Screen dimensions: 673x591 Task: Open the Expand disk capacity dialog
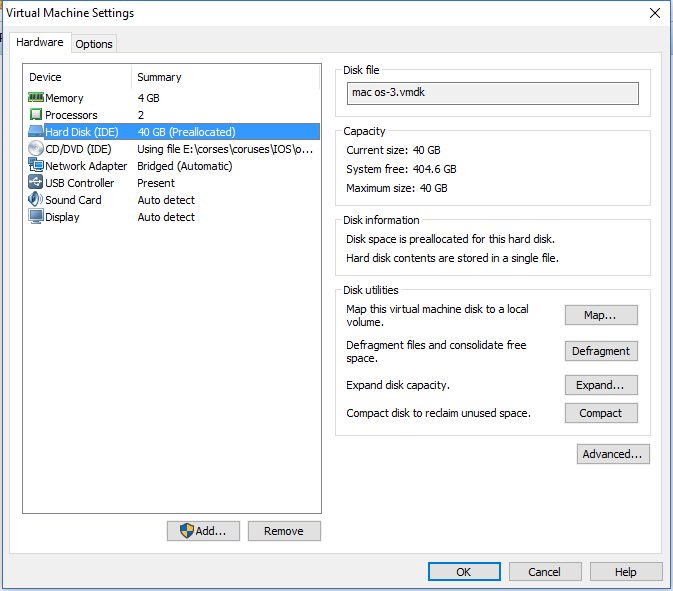(x=601, y=385)
